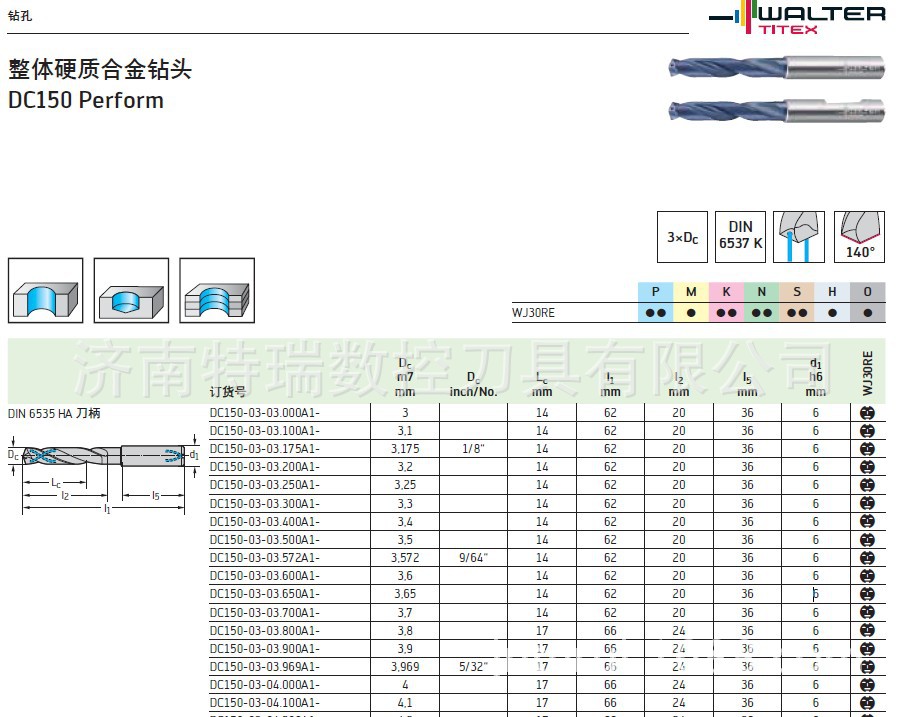Image resolution: width=909 pixels, height=717 pixels.
Task: Click the Dc inch/No. column header
Action: (473, 384)
